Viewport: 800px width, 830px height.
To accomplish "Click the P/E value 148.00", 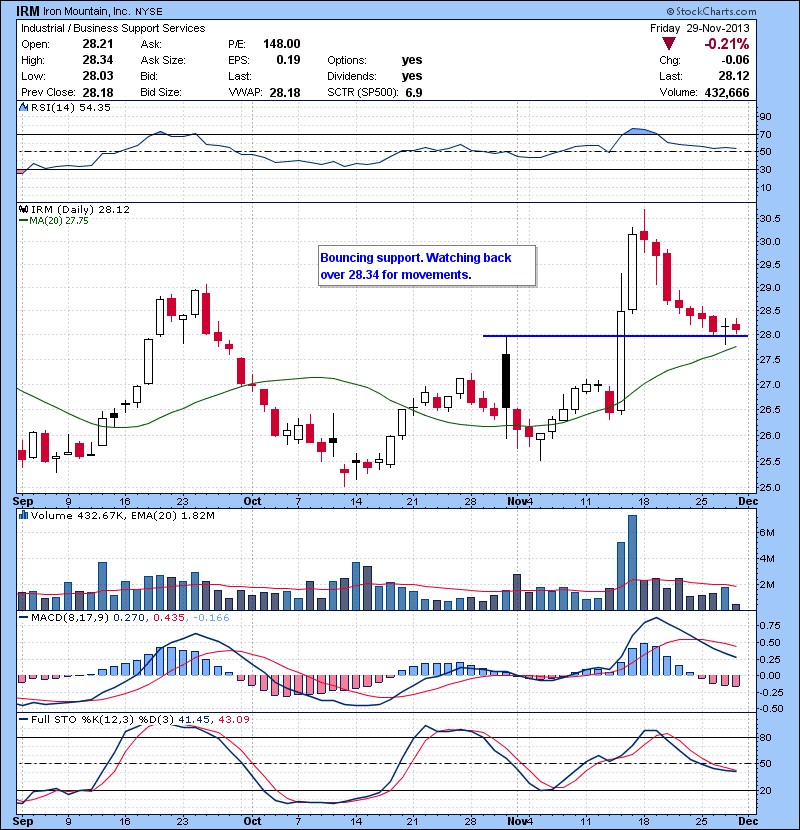I will [282, 44].
